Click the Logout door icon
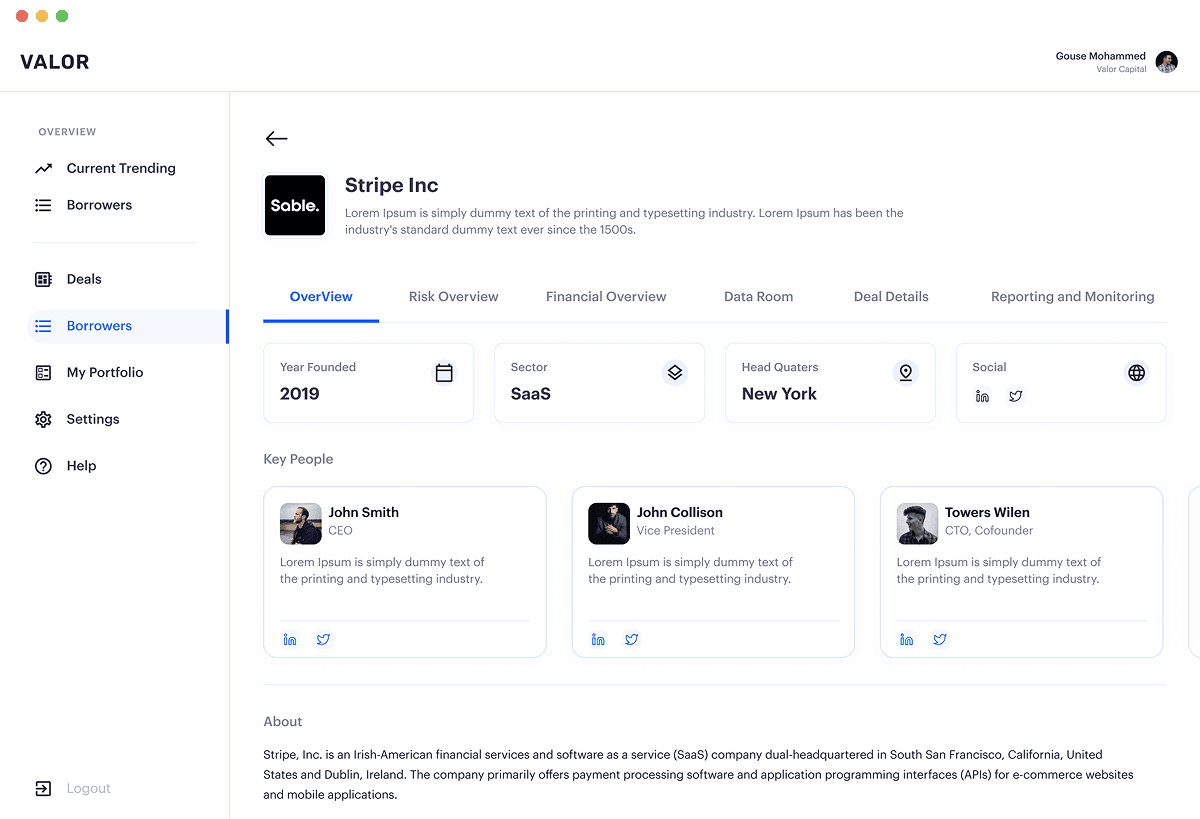Image resolution: width=1200 pixels, height=819 pixels. 43,788
